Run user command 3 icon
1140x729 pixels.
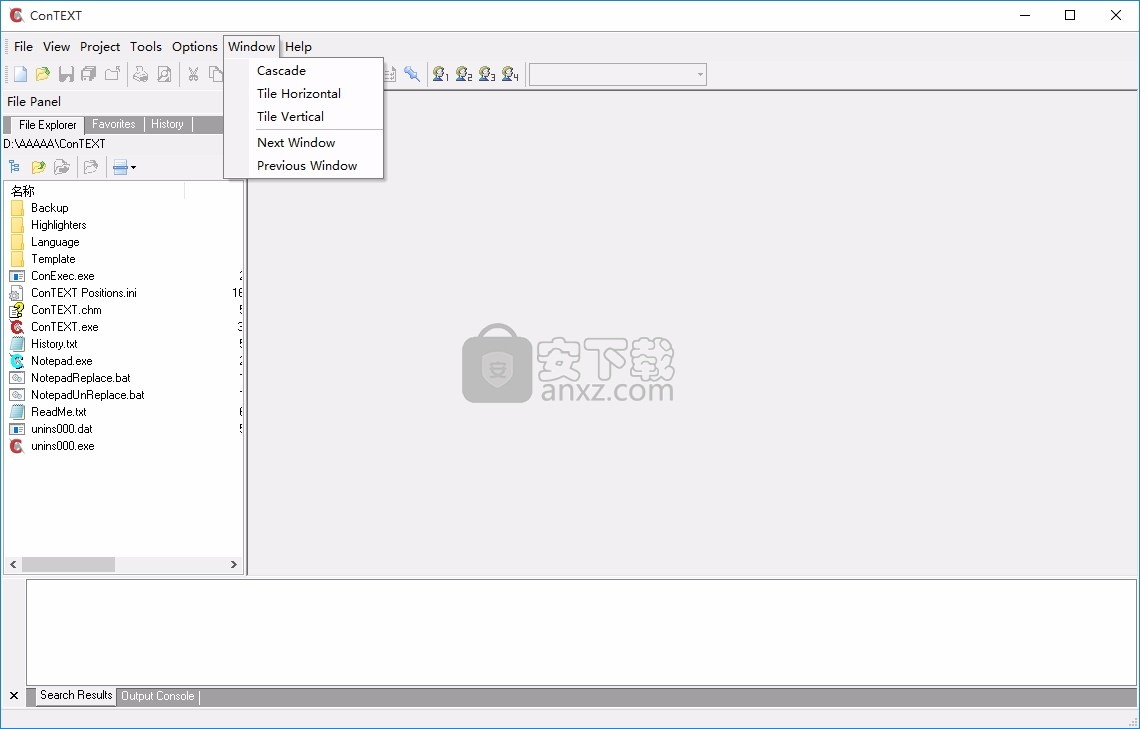tap(487, 74)
